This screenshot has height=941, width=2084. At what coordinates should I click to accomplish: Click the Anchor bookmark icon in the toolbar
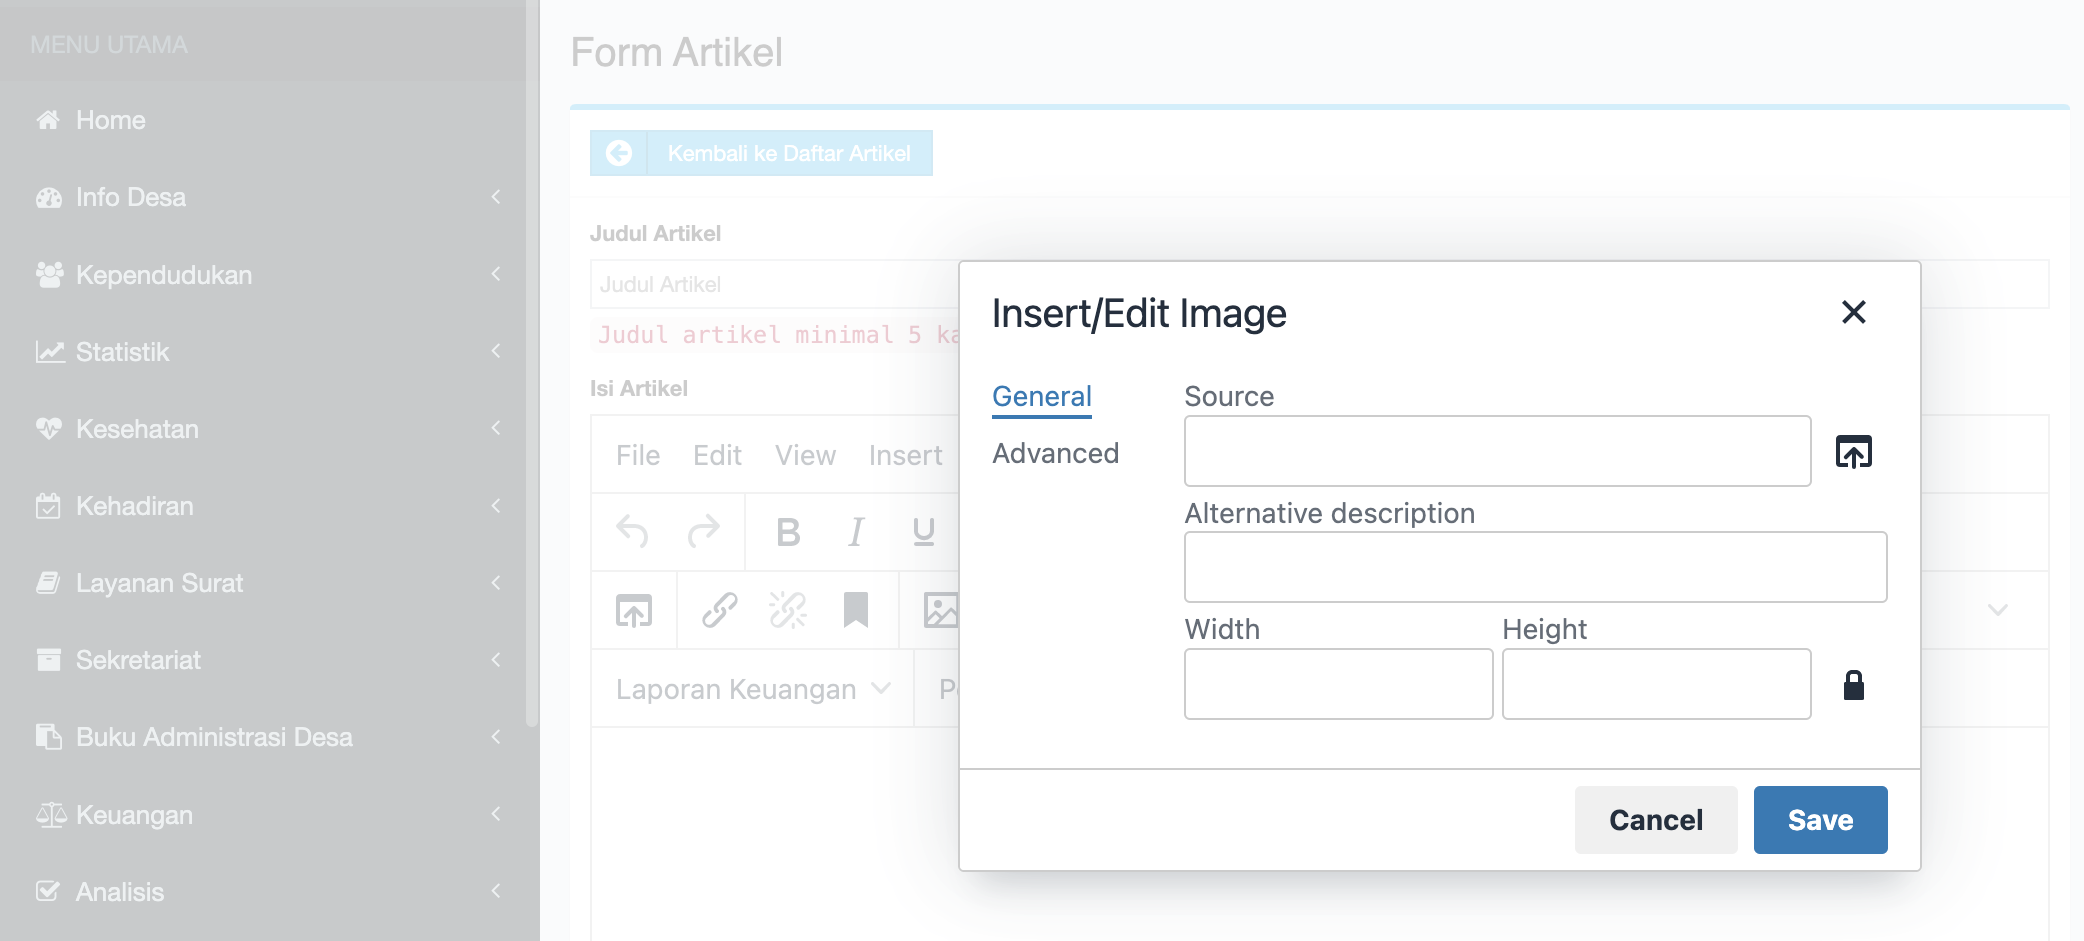coord(855,610)
